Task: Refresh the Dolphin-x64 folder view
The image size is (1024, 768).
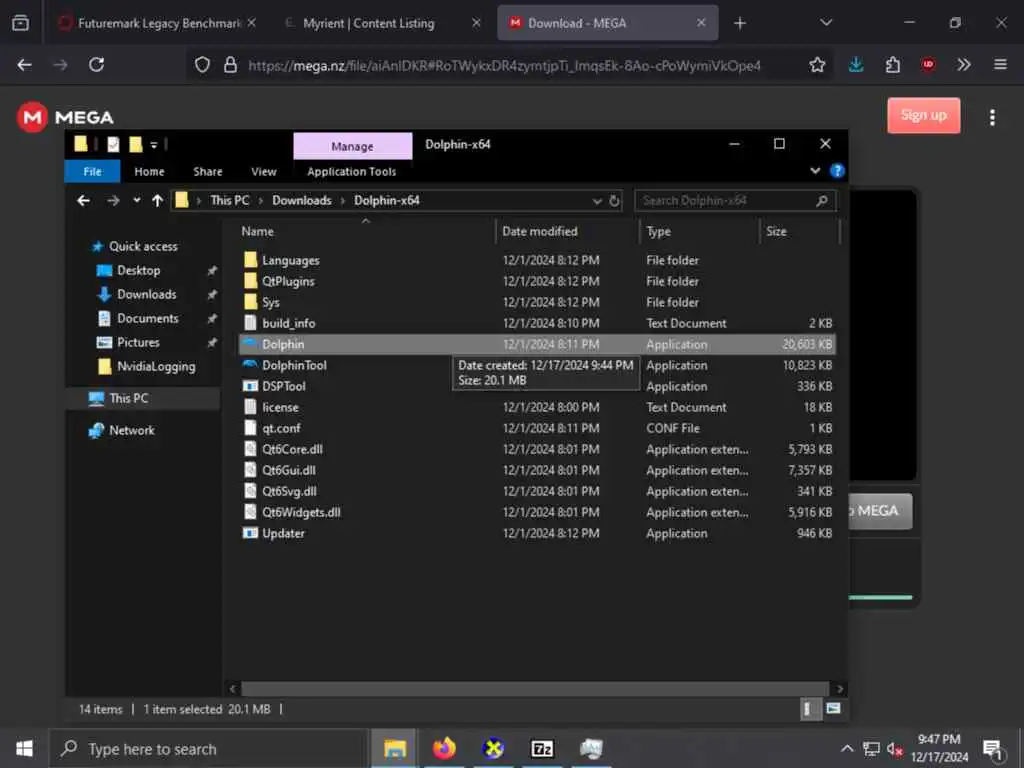Action: (614, 200)
